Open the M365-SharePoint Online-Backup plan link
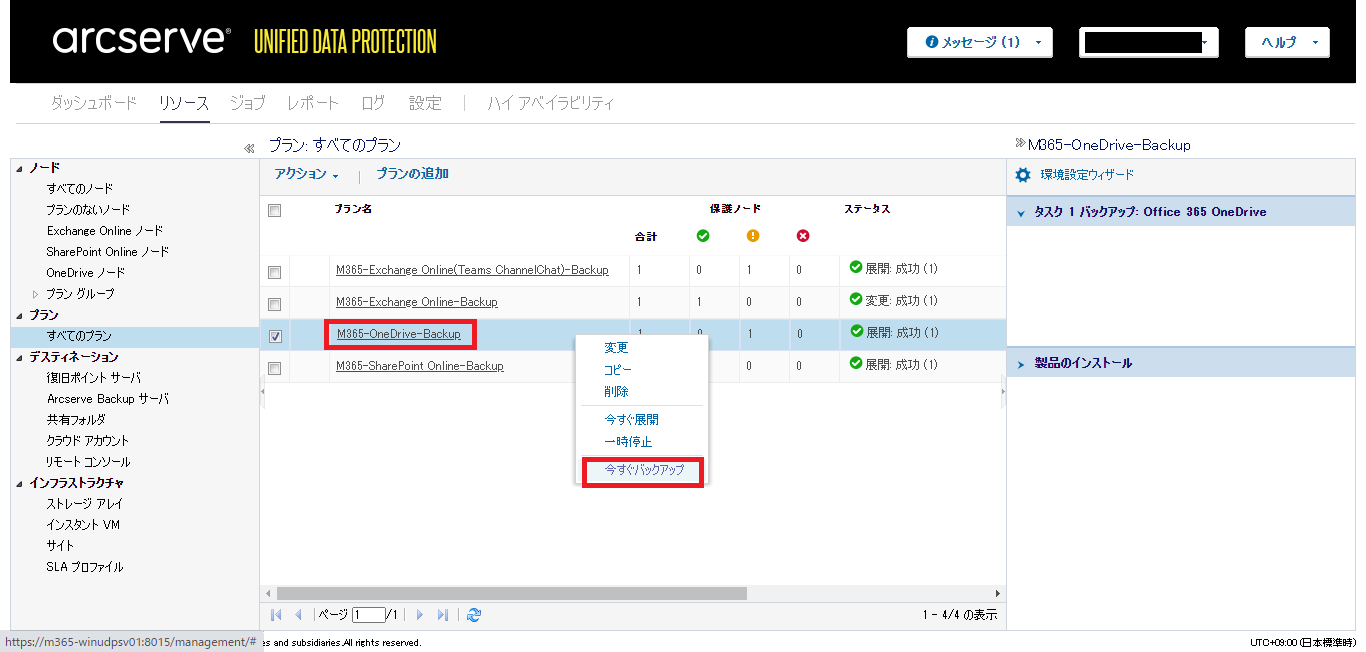1366x652 pixels. [420, 366]
